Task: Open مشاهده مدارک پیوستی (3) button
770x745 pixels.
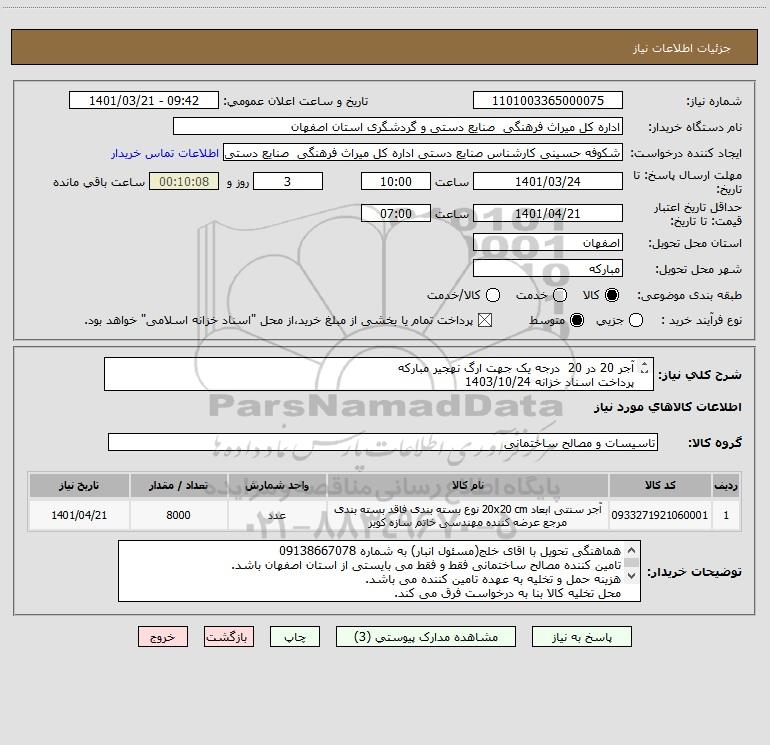Action: 426,637
